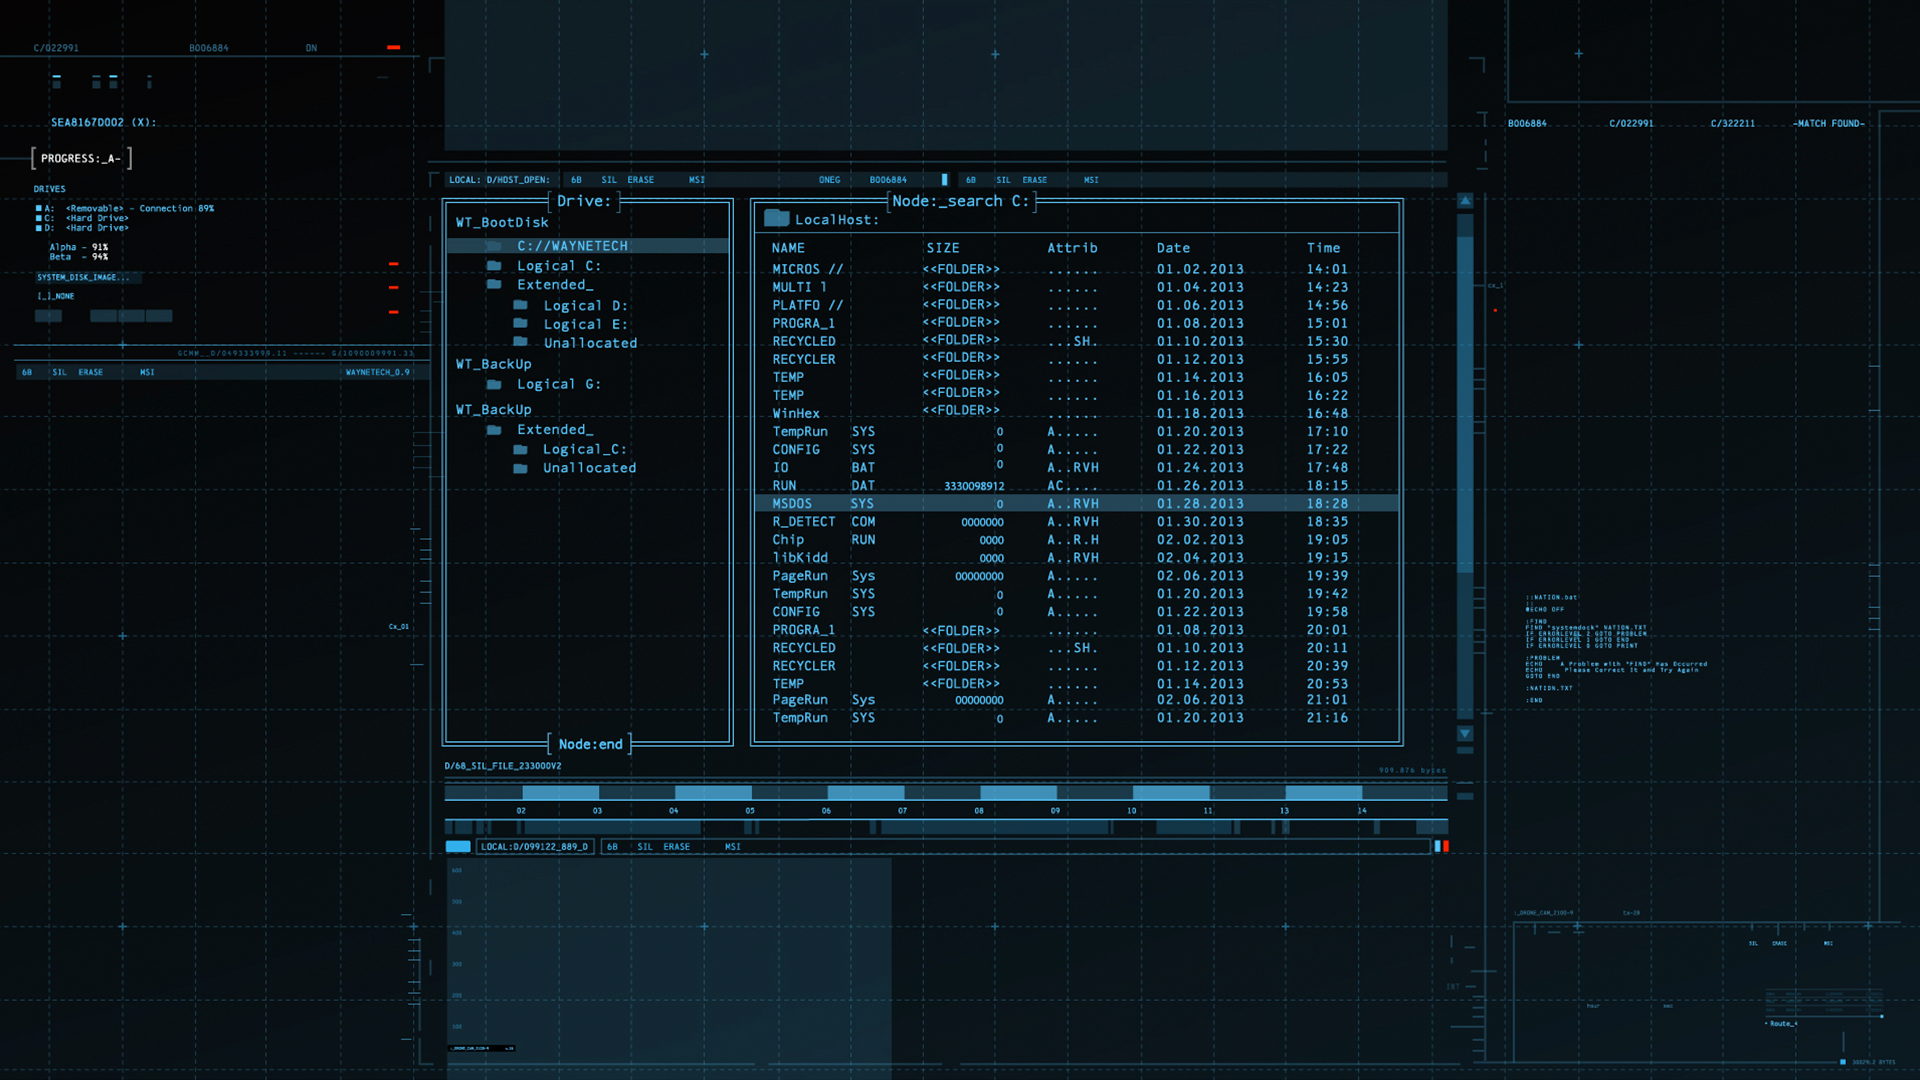Image resolution: width=1920 pixels, height=1080 pixels.
Task: Select the highlighted MSDOS SYS file row
Action: pyautogui.click(x=1076, y=504)
